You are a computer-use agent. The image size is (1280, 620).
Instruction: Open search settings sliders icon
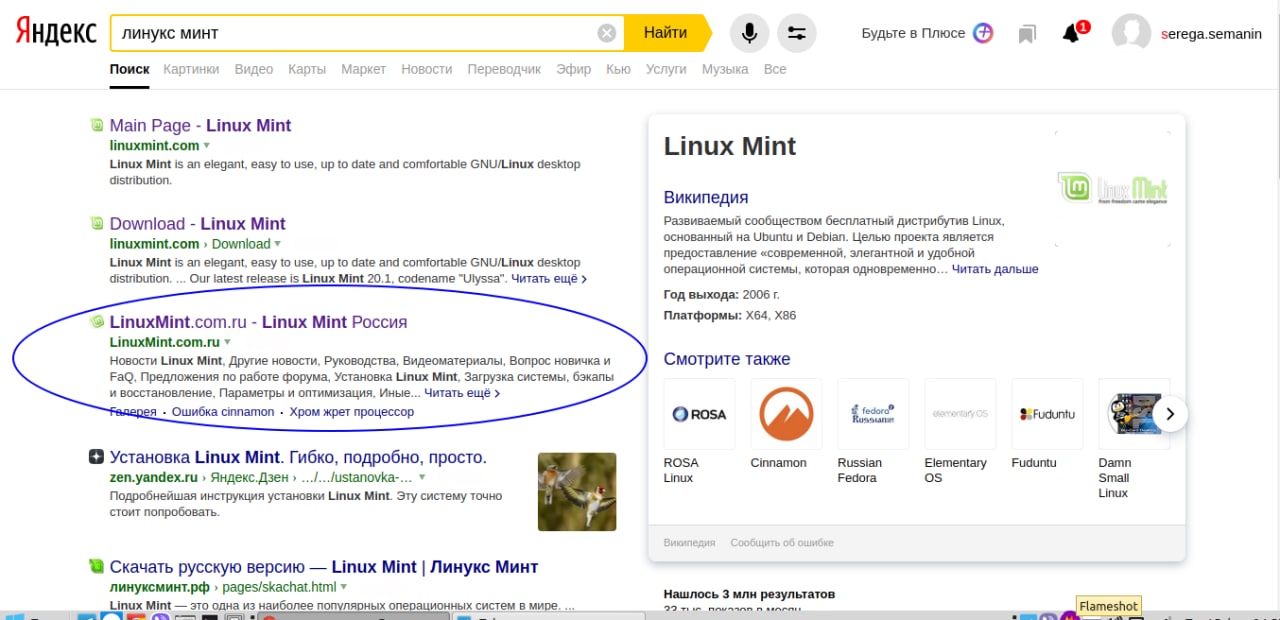click(797, 33)
